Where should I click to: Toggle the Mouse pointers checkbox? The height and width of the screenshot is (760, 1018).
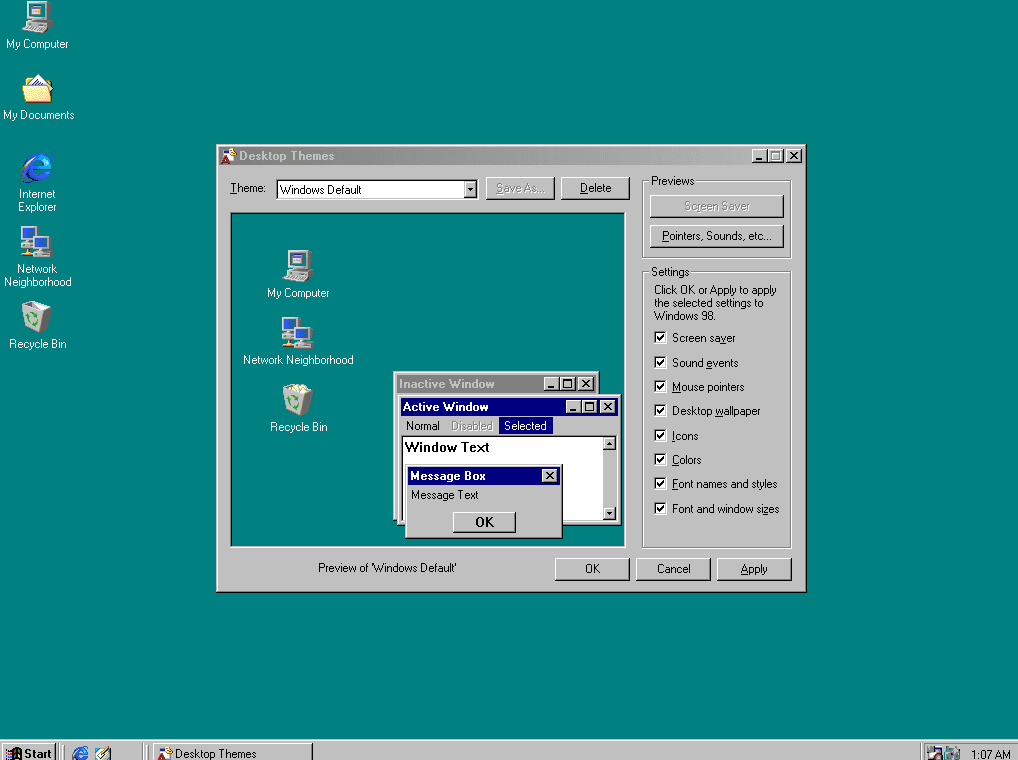point(660,387)
